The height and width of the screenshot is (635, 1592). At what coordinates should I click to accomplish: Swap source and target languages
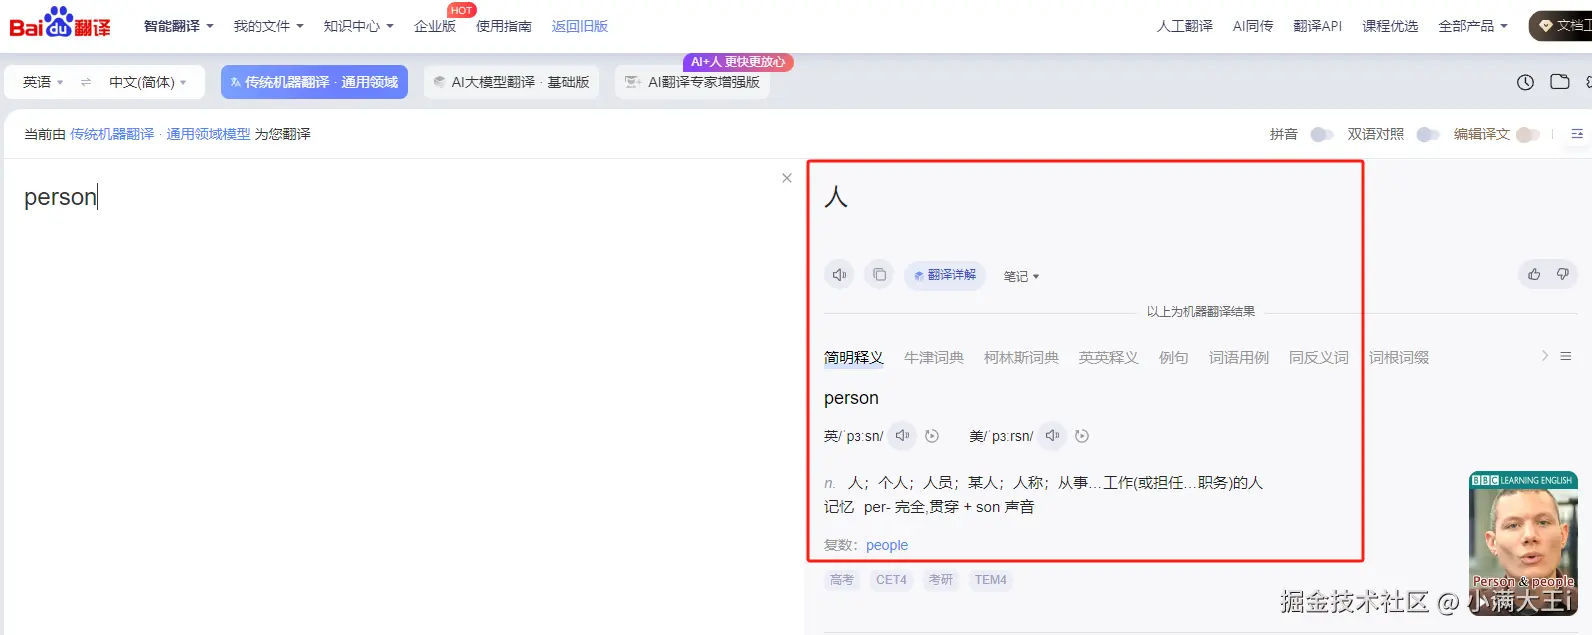[x=86, y=82]
